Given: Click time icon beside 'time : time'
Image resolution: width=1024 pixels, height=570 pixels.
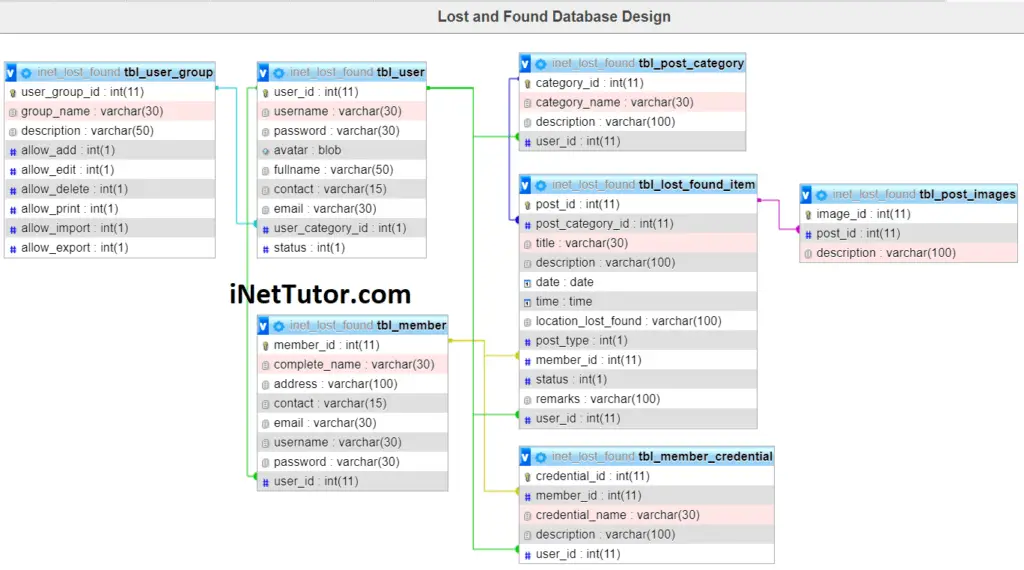Looking at the screenshot, I should (x=527, y=302).
